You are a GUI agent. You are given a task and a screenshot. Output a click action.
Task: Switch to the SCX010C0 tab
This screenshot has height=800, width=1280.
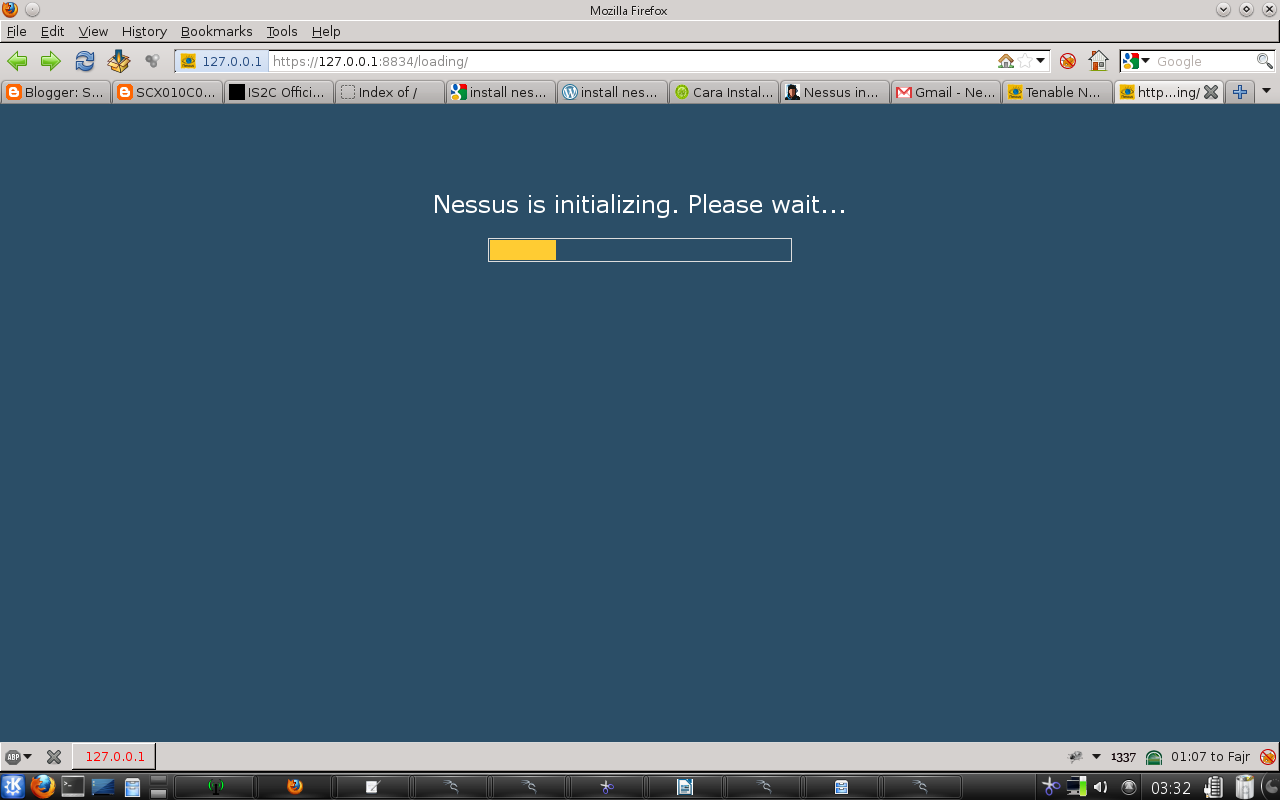click(167, 92)
